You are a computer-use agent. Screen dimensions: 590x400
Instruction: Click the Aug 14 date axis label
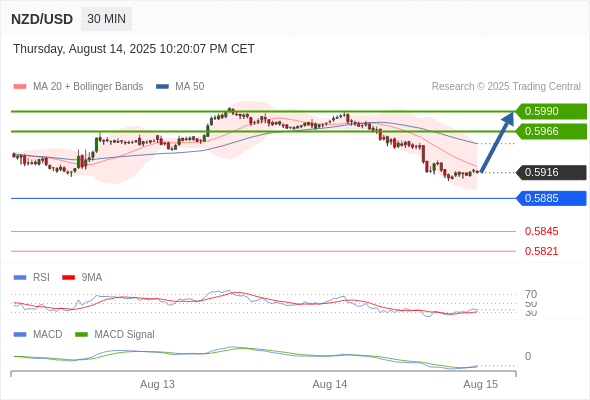330,385
